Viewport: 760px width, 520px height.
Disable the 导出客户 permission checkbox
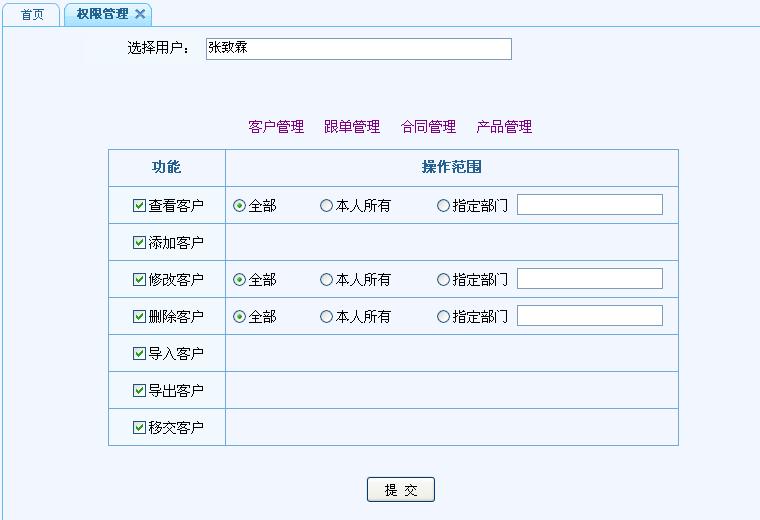click(139, 391)
